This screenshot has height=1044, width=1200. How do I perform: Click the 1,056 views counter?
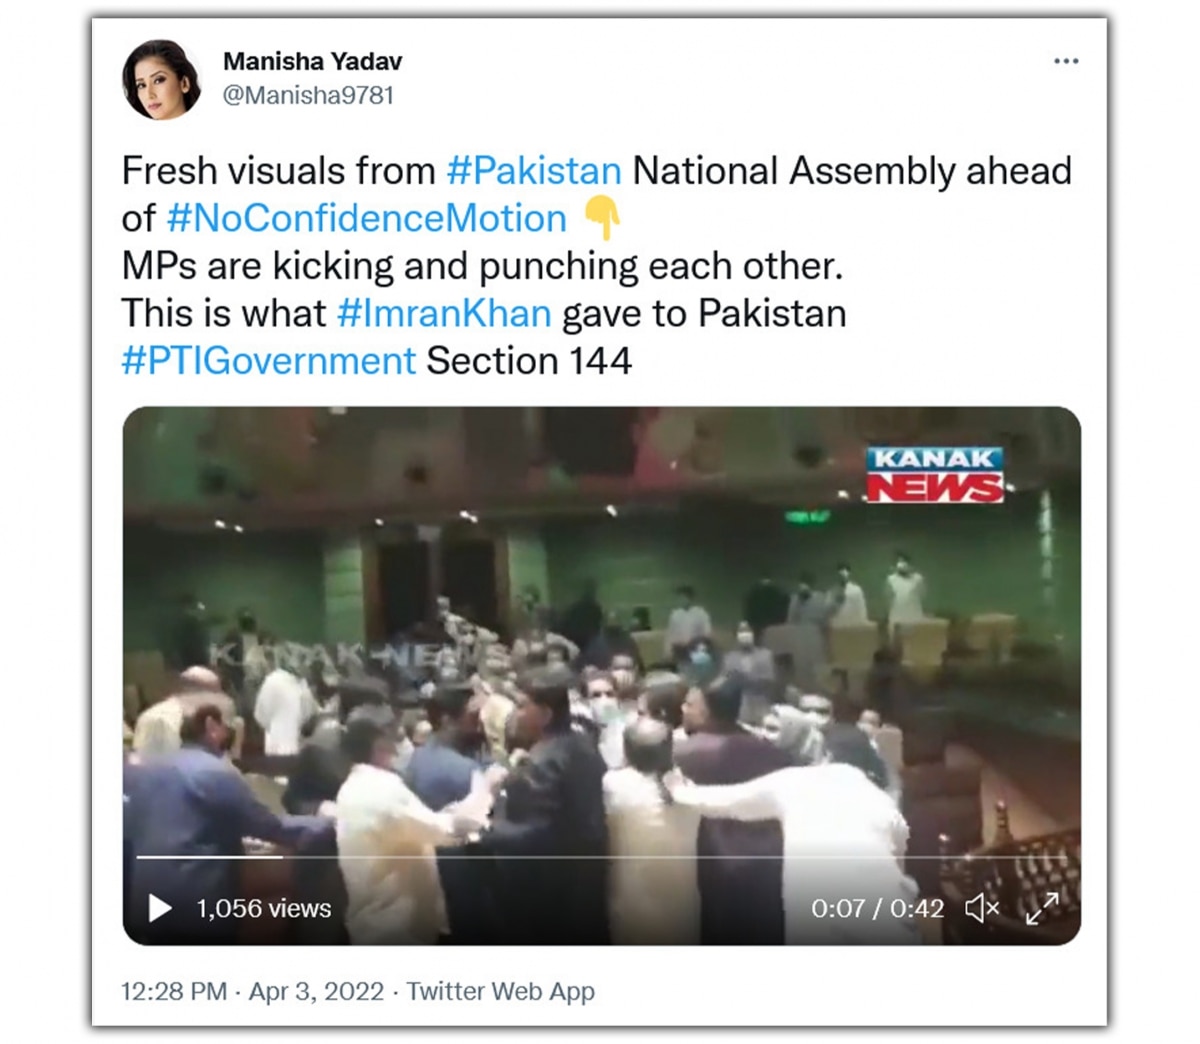263,908
